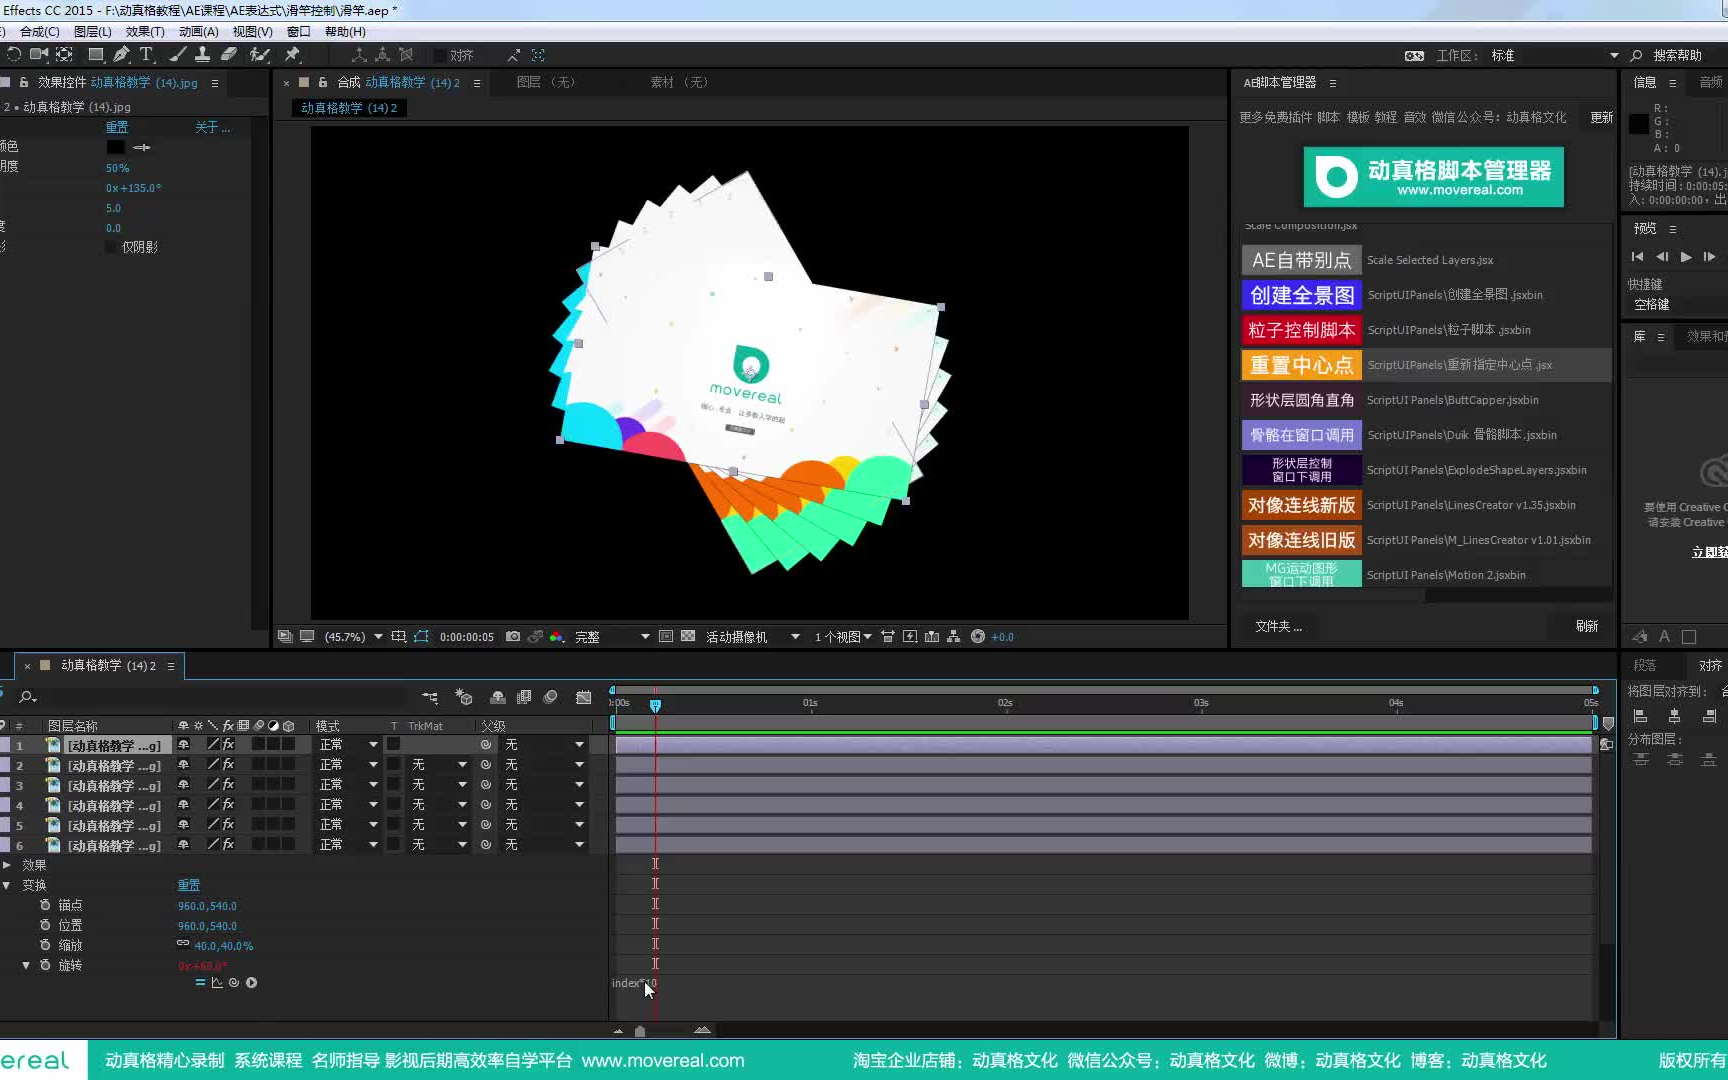Screen dimensions: 1728x1080
Task: Open the 动画(A) animation menu
Action: [198, 32]
